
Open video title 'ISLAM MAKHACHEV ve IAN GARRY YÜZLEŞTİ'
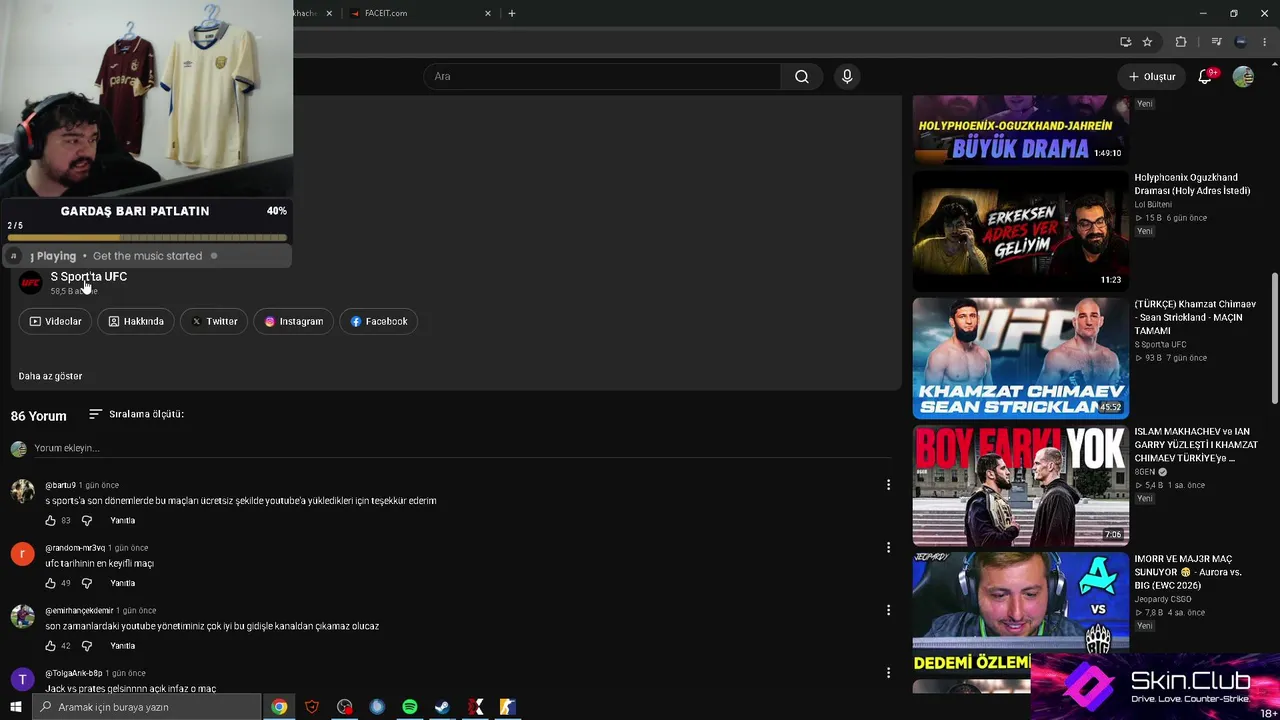click(1196, 445)
